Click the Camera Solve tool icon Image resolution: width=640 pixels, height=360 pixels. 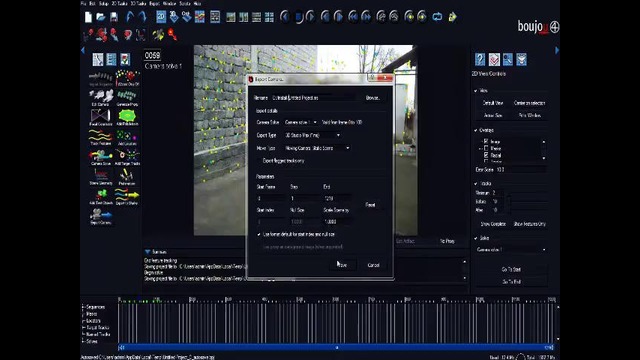[100, 157]
